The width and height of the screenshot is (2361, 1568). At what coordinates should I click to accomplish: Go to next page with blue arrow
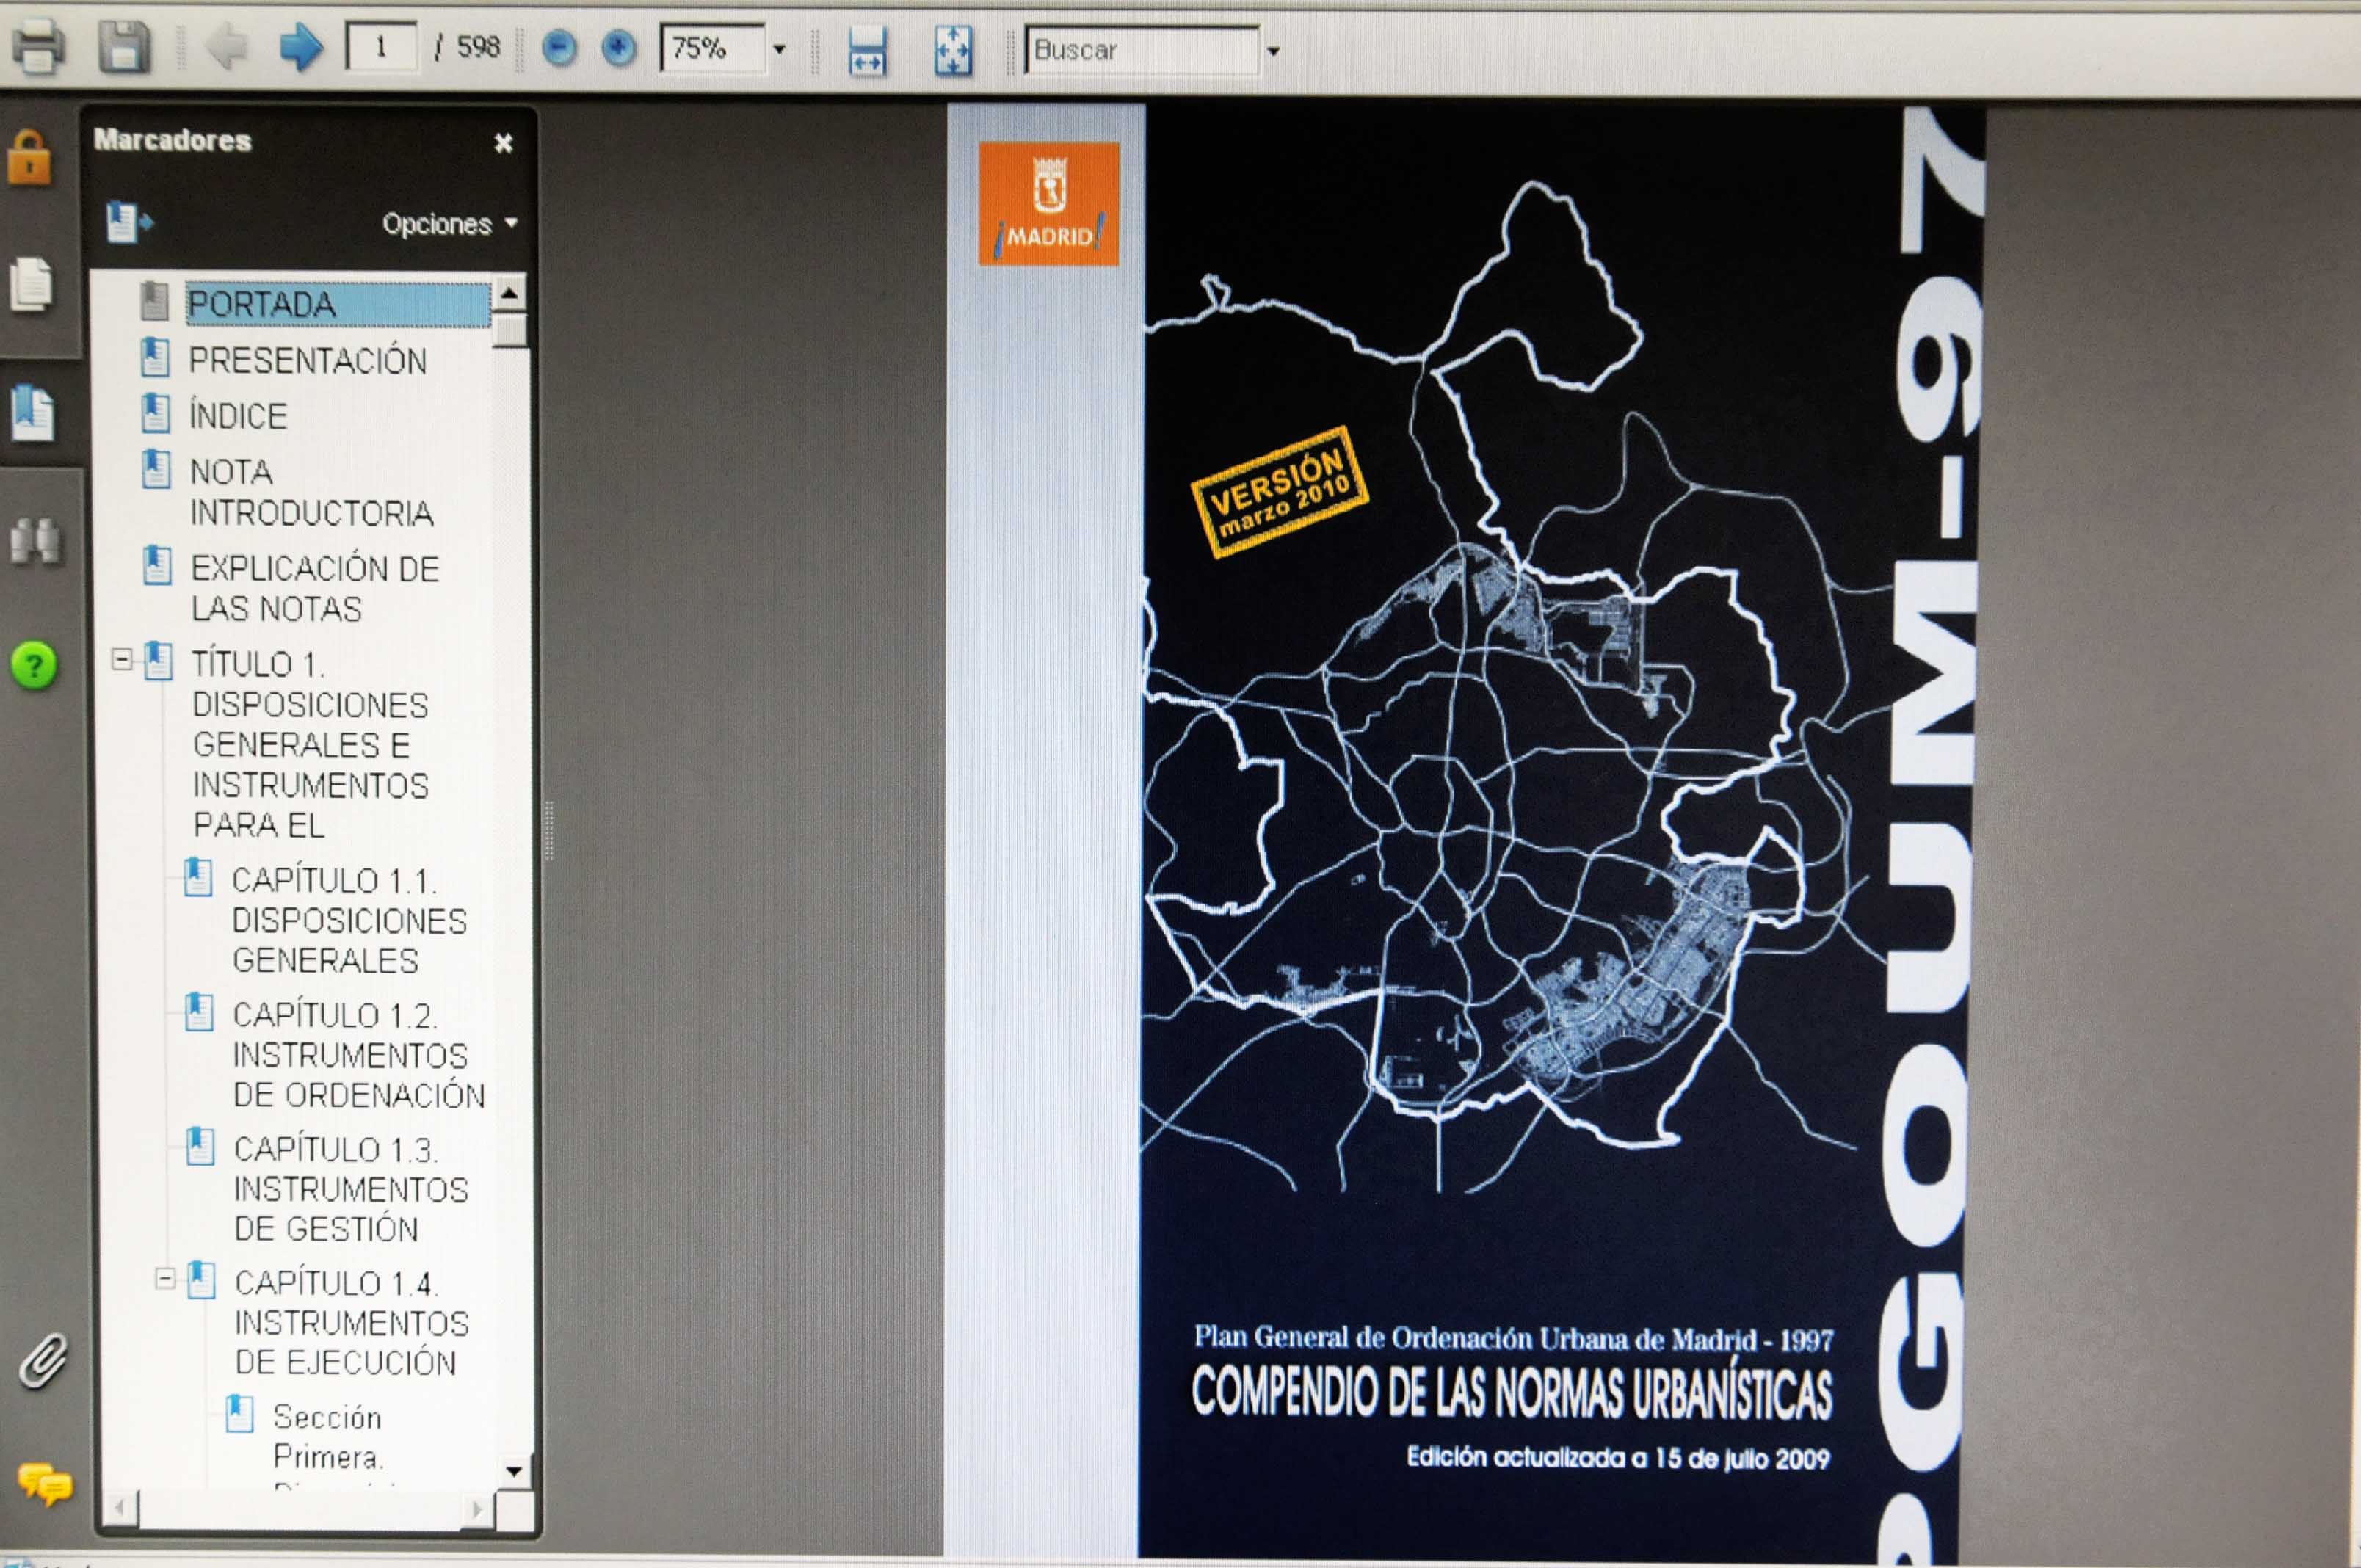[300, 47]
